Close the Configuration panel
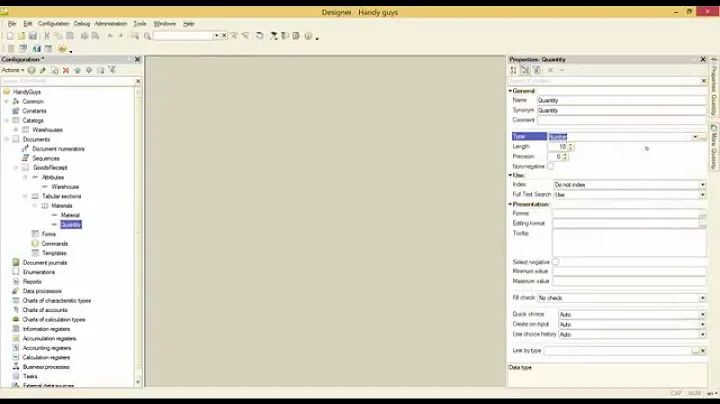 tap(137, 59)
